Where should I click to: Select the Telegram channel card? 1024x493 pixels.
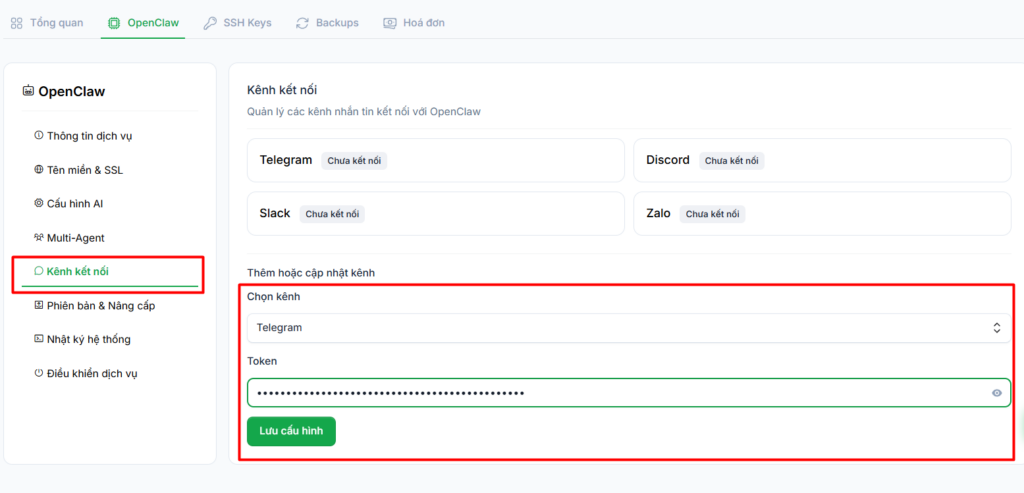(x=436, y=160)
